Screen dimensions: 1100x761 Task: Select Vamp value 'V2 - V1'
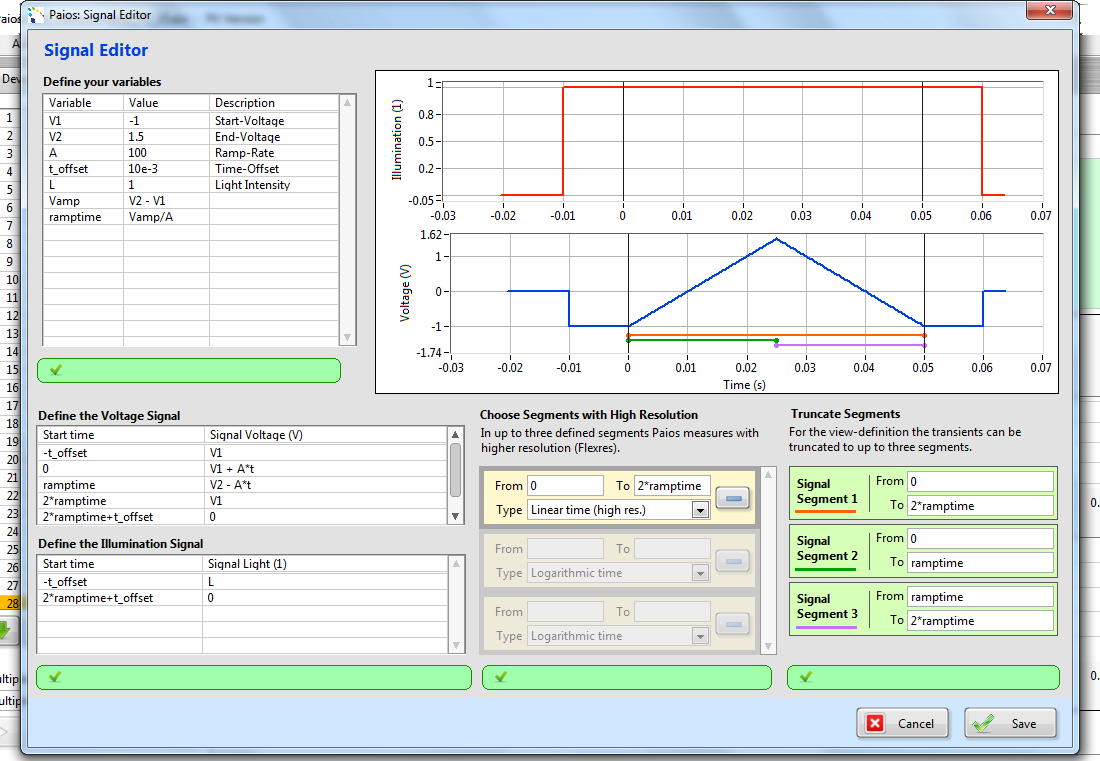[166, 201]
